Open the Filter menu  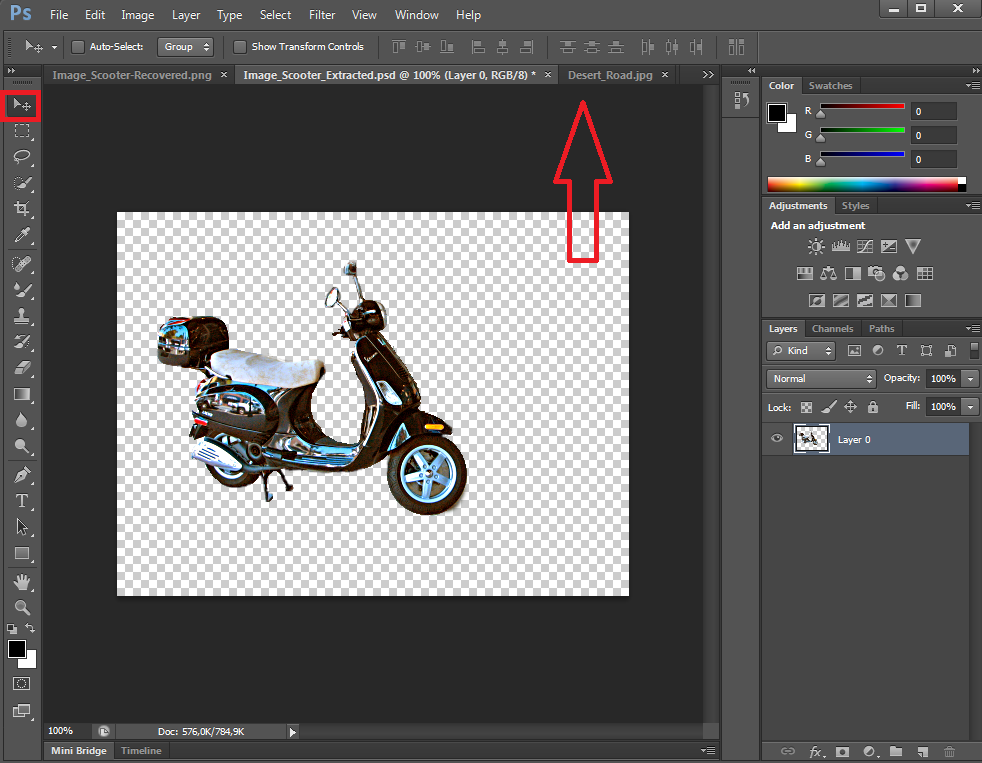click(321, 14)
